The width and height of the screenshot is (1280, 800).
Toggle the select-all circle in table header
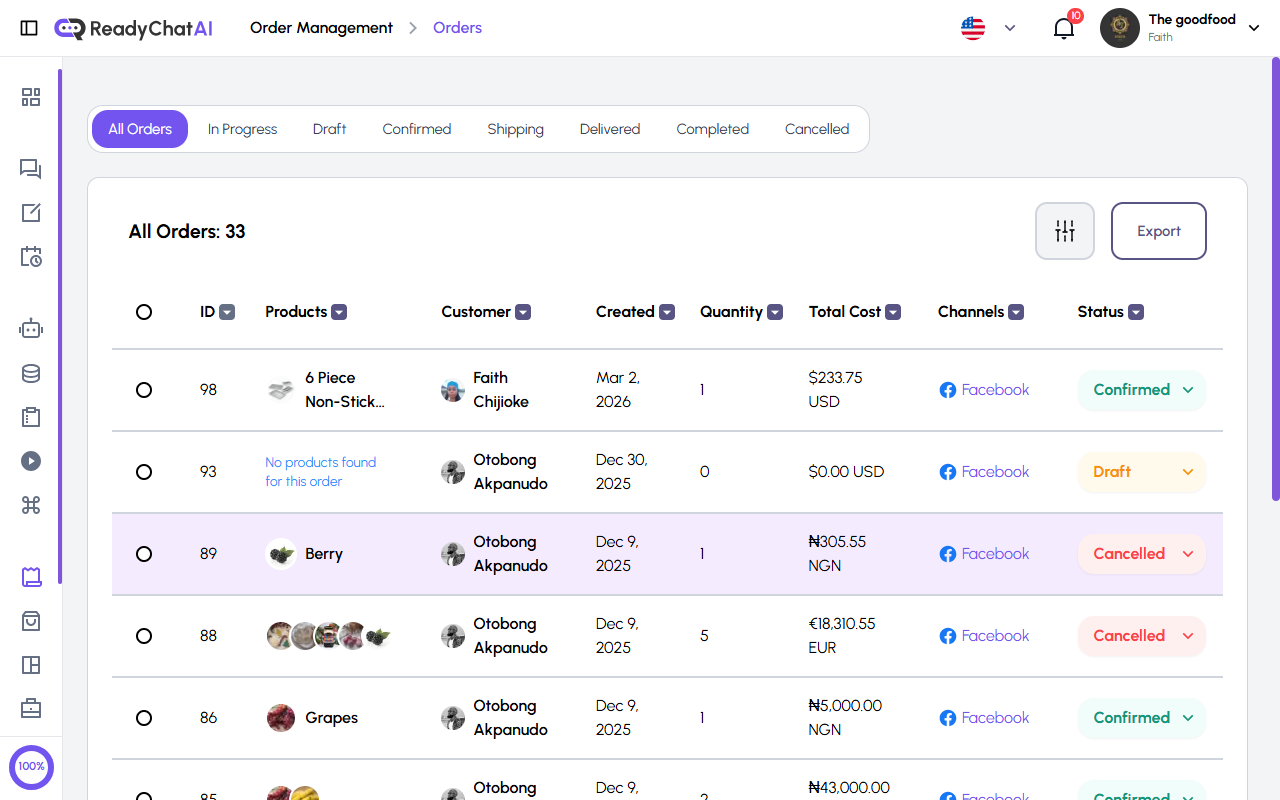[144, 312]
